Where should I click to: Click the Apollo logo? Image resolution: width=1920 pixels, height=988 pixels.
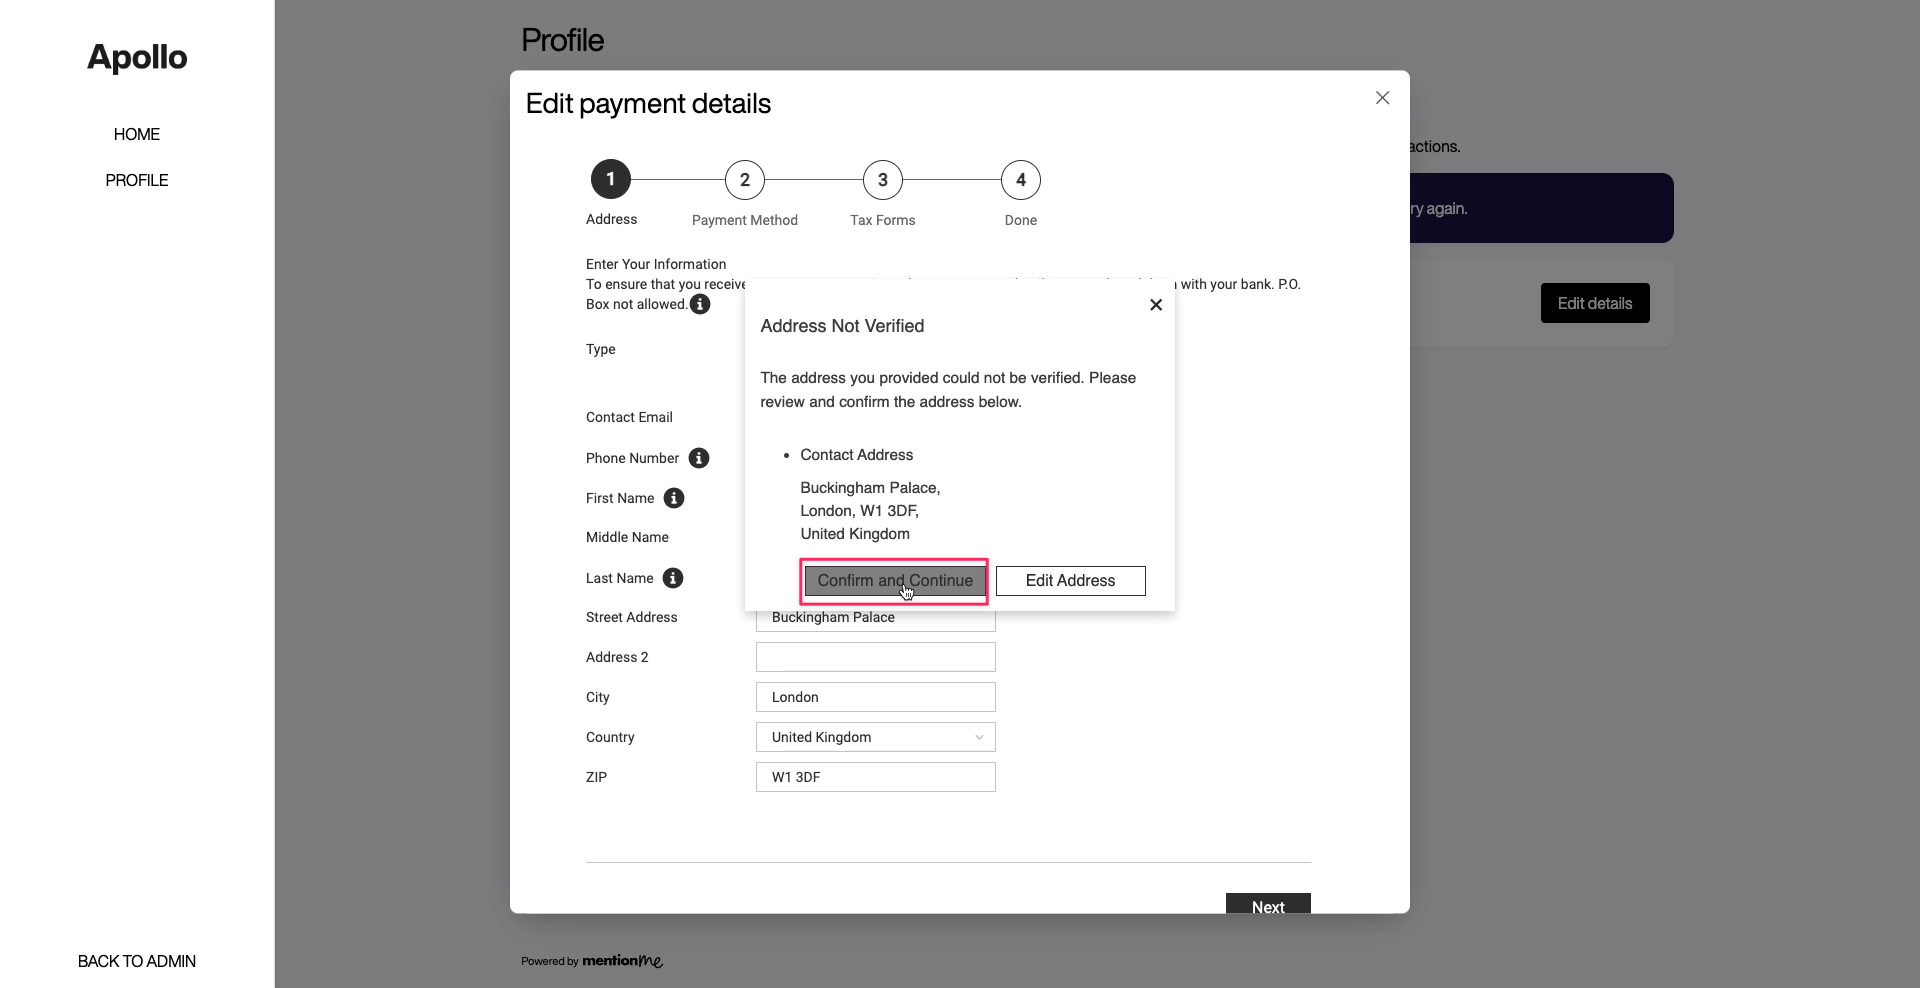click(x=136, y=58)
